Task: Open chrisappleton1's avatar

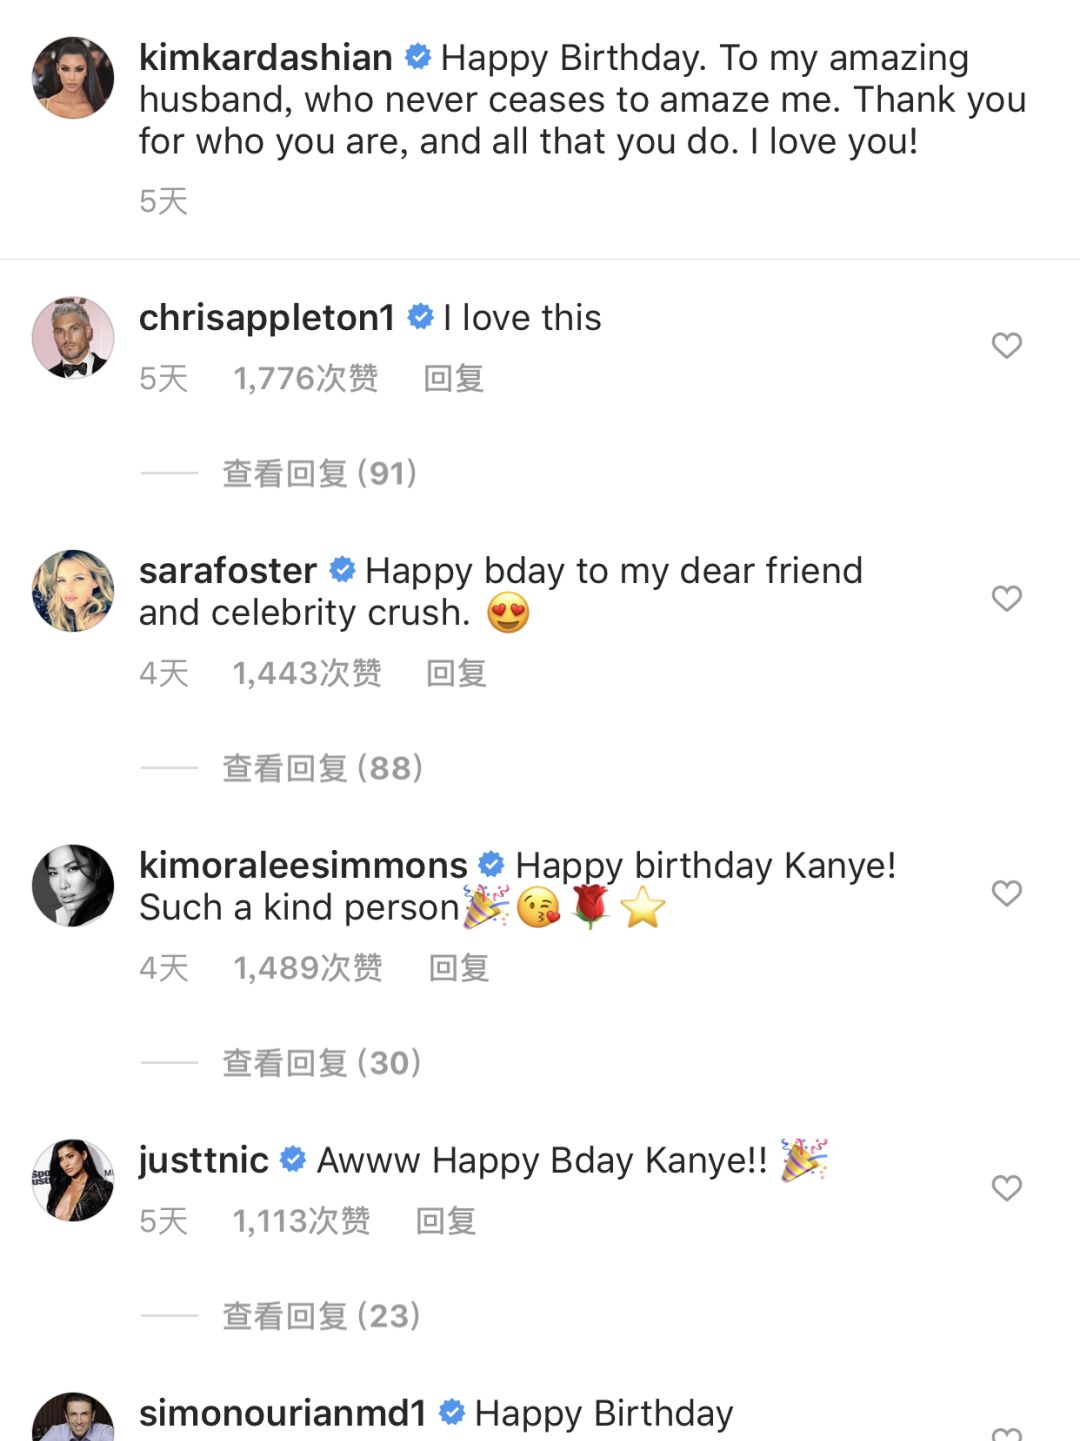Action: tap(73, 338)
